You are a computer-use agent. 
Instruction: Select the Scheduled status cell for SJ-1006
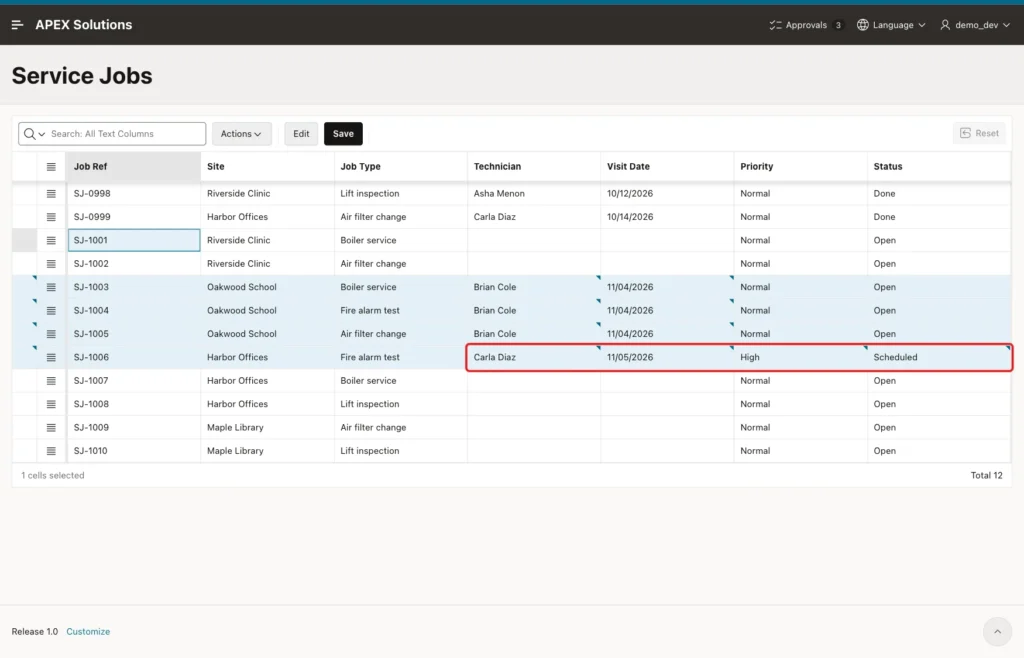pyautogui.click(x=939, y=358)
